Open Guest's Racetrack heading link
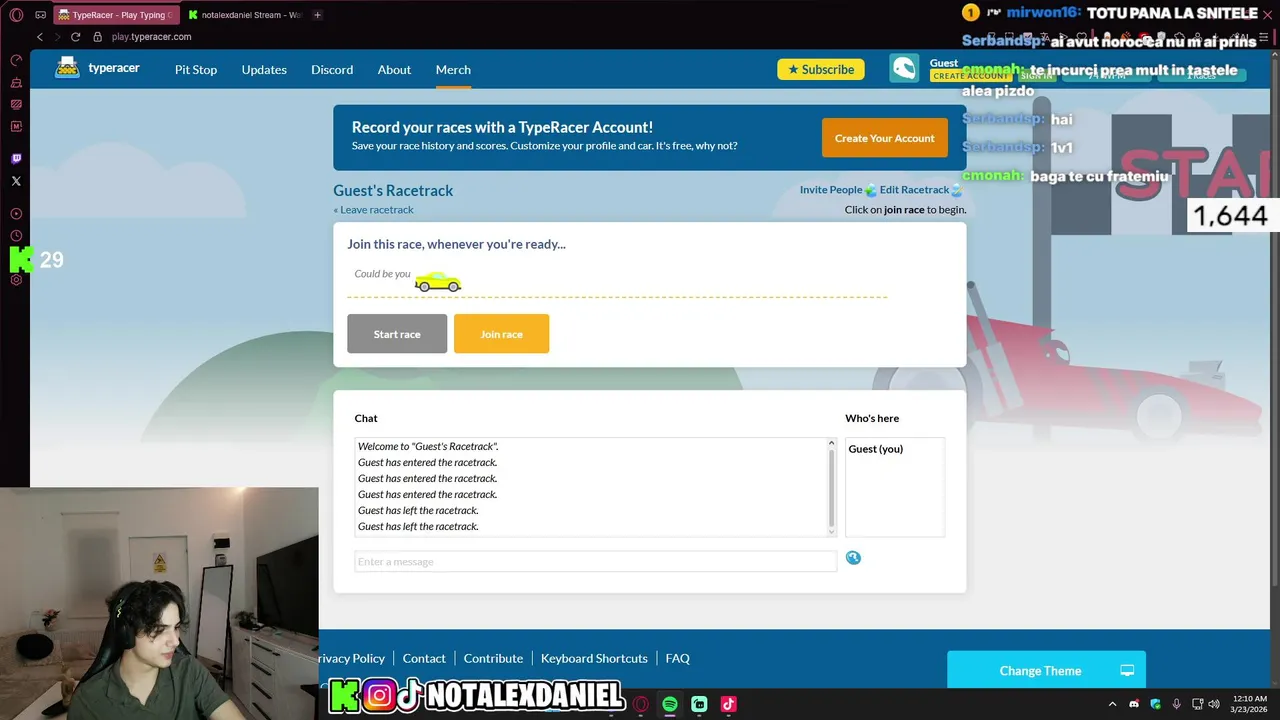 pos(393,191)
